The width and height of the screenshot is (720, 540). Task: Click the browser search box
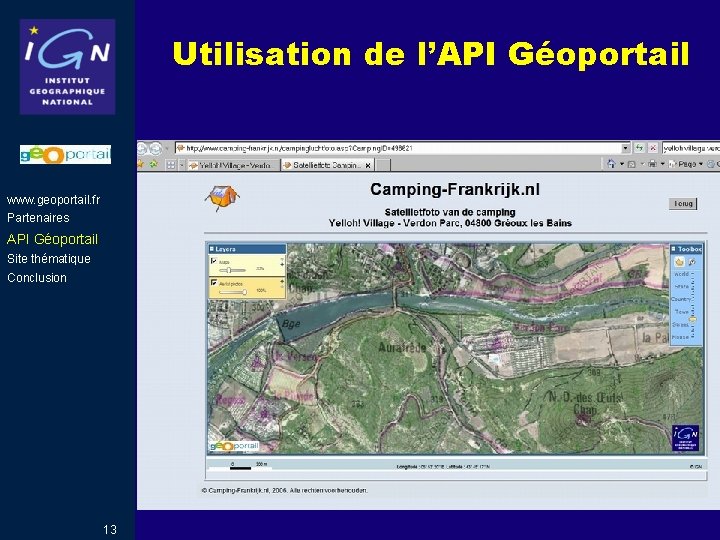(691, 148)
